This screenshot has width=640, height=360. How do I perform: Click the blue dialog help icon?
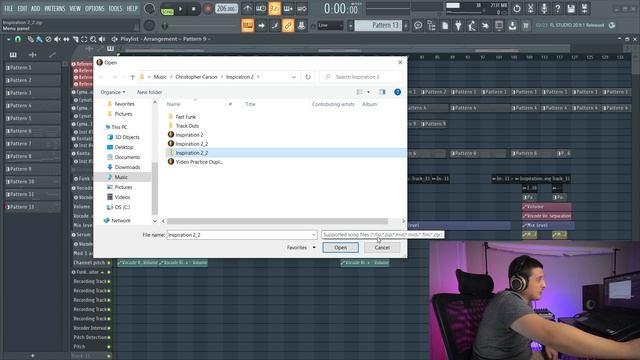398,92
